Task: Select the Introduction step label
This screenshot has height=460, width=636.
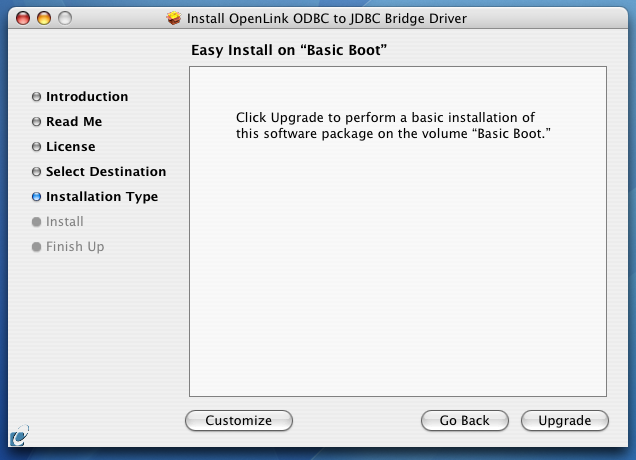Action: pyautogui.click(x=87, y=97)
